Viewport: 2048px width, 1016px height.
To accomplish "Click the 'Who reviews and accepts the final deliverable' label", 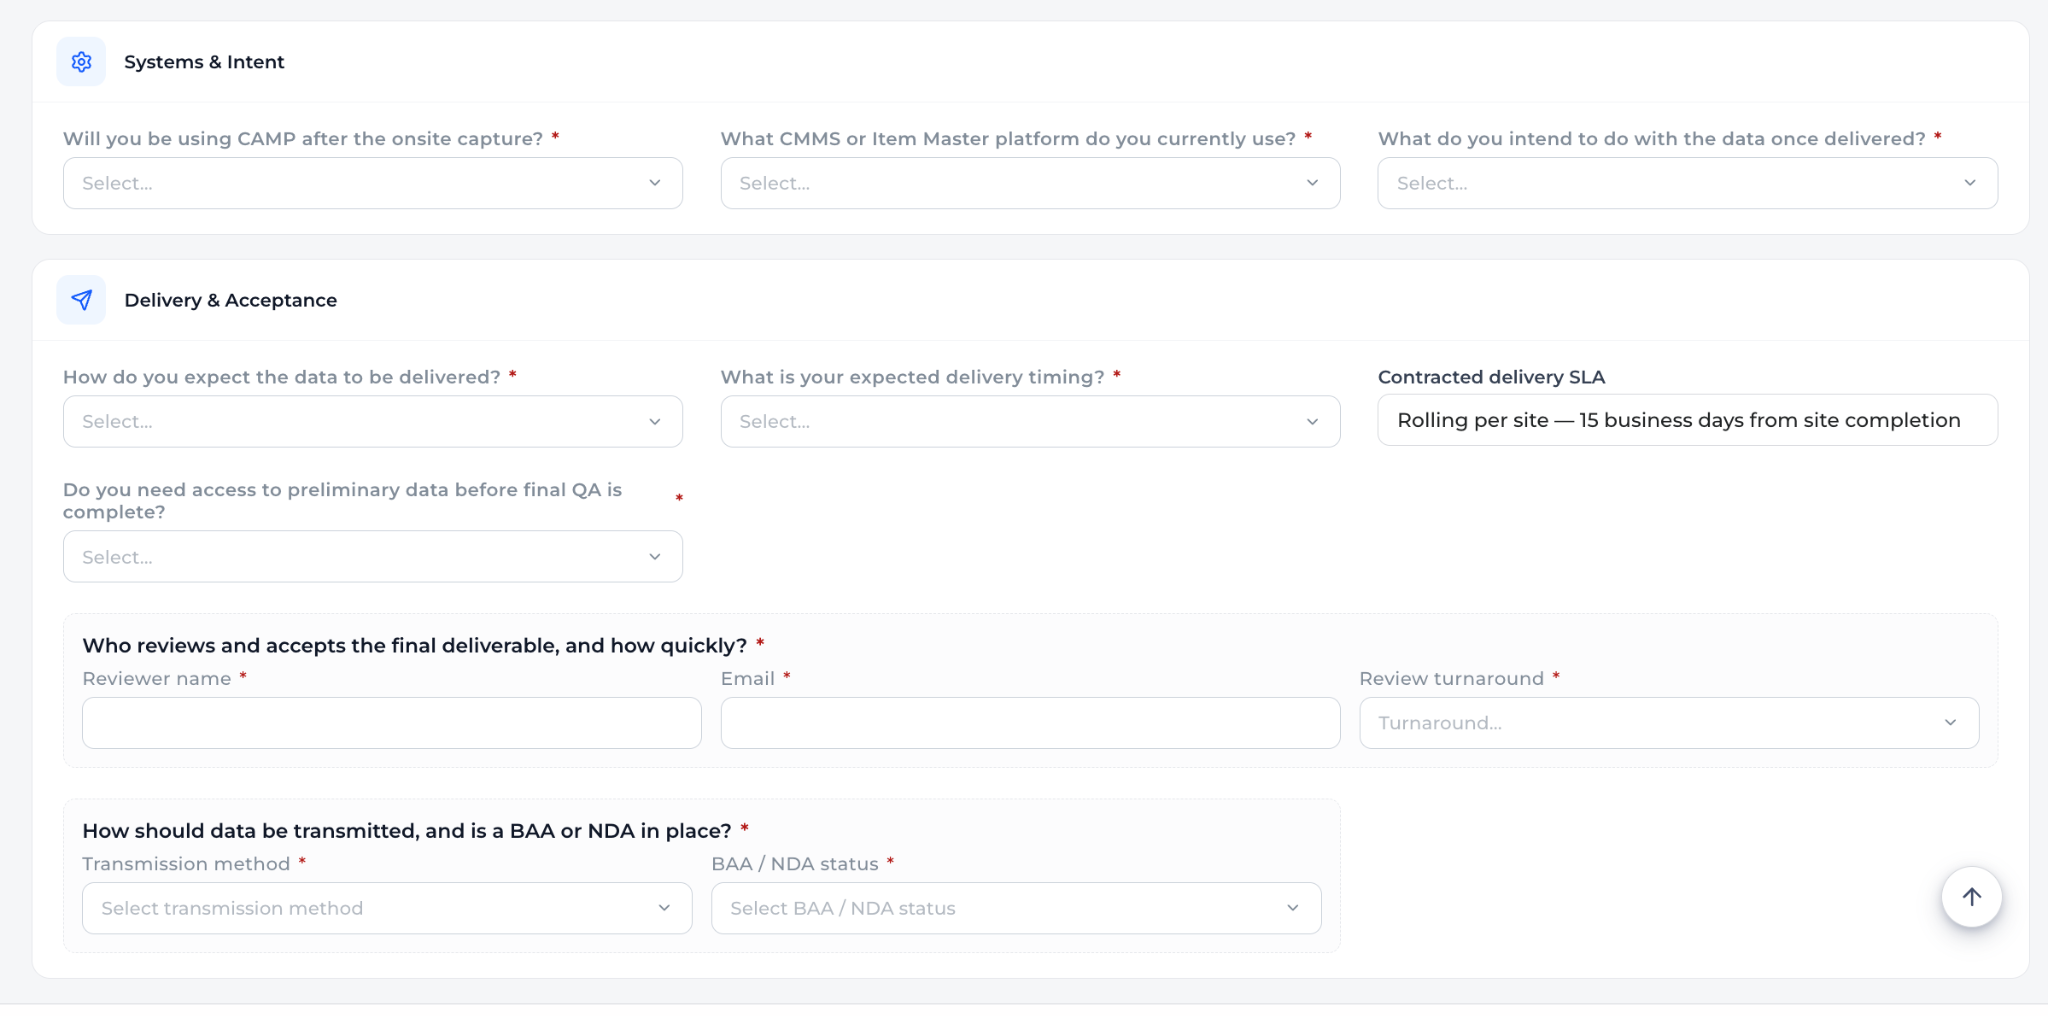I will click(x=415, y=646).
